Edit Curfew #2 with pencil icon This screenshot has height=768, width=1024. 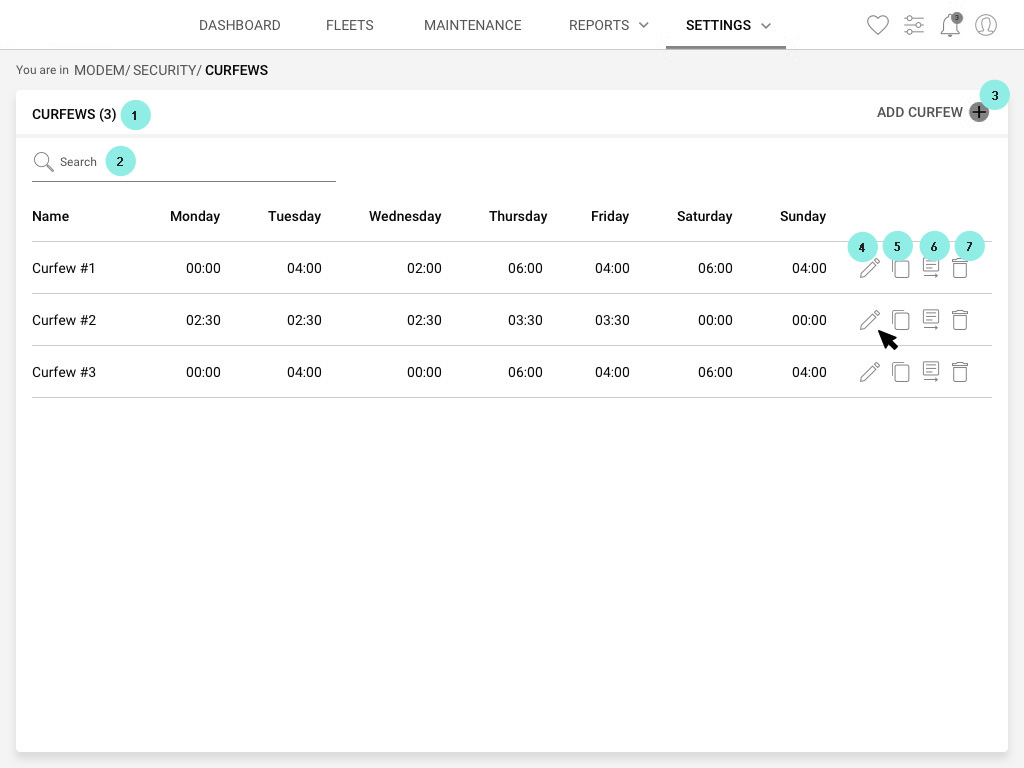point(869,320)
